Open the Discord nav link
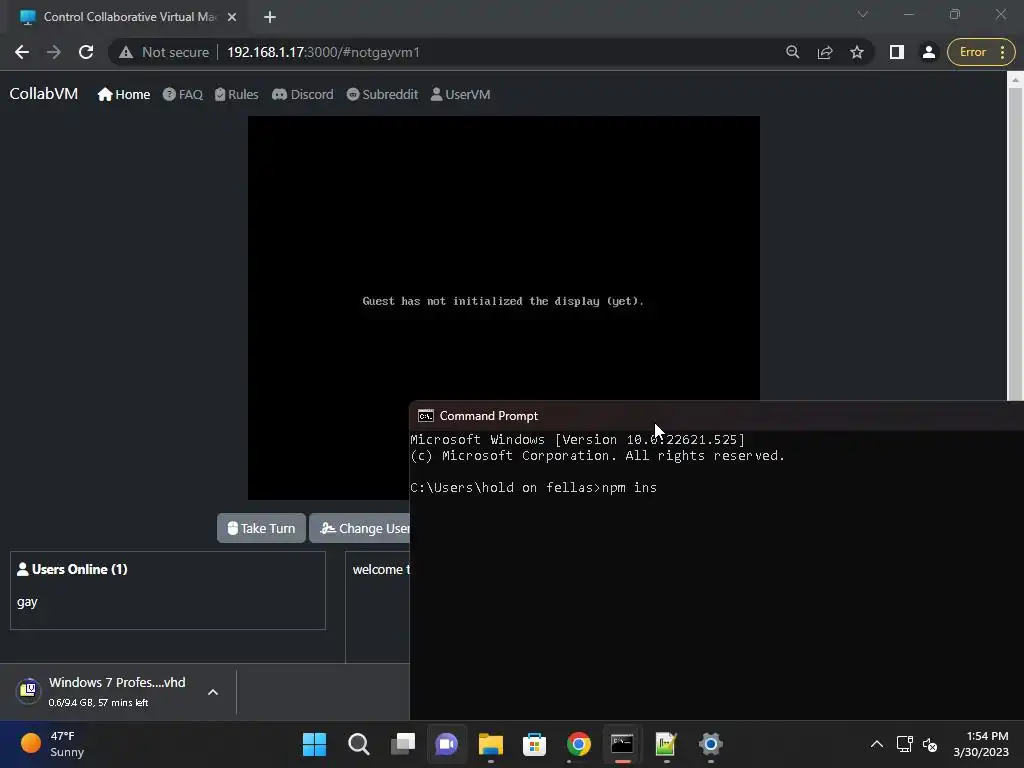Screen dimensions: 1024x768 pos(303,95)
